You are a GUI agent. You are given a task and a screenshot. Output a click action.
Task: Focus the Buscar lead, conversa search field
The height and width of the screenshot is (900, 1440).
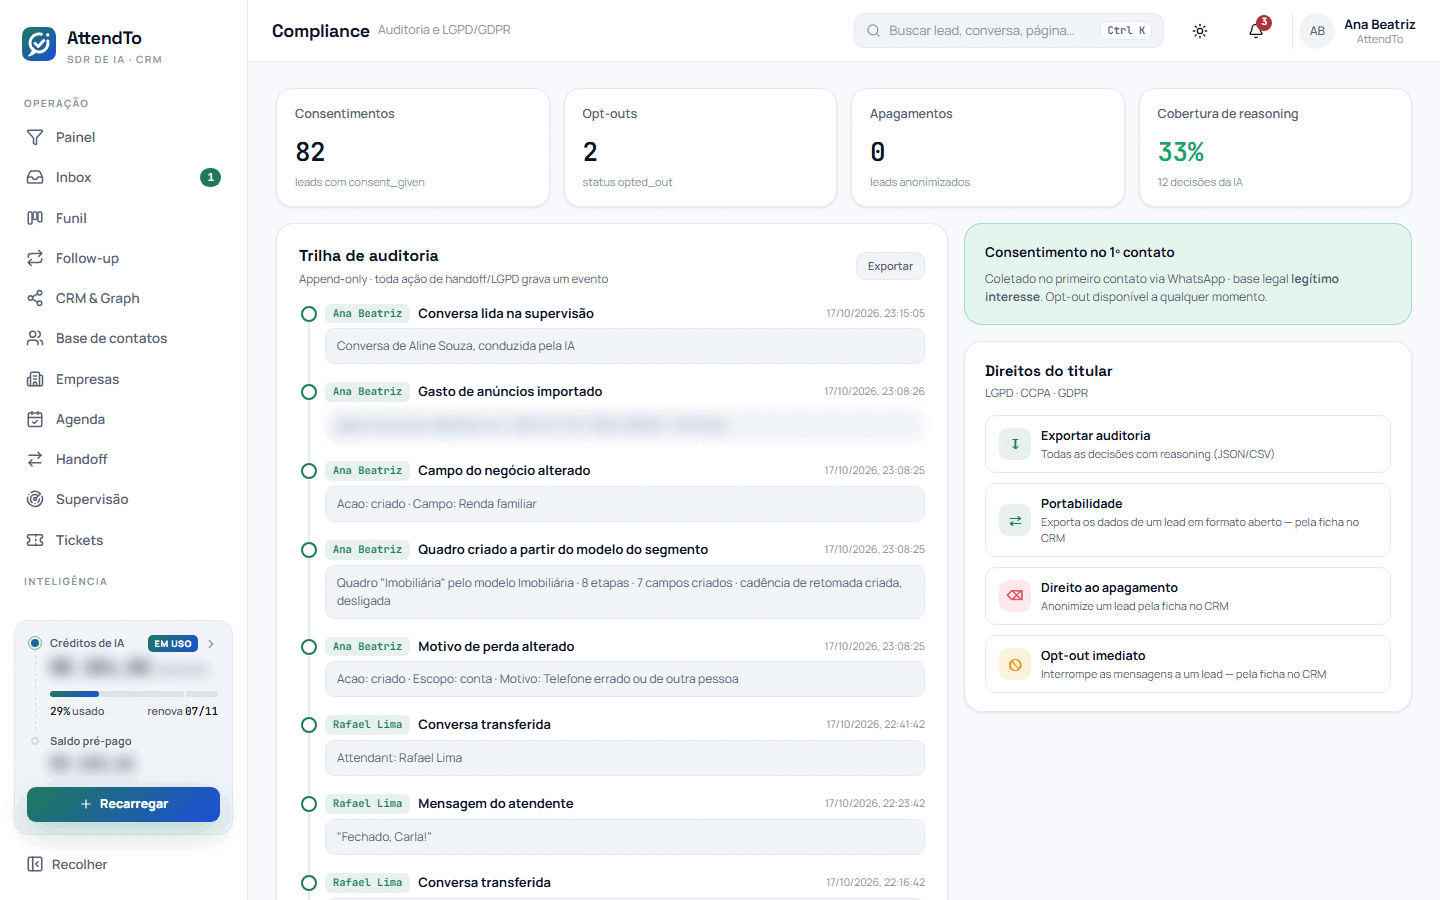[x=1009, y=31]
